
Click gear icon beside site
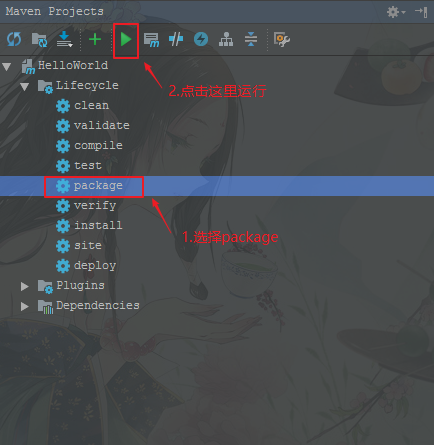[x=63, y=246]
